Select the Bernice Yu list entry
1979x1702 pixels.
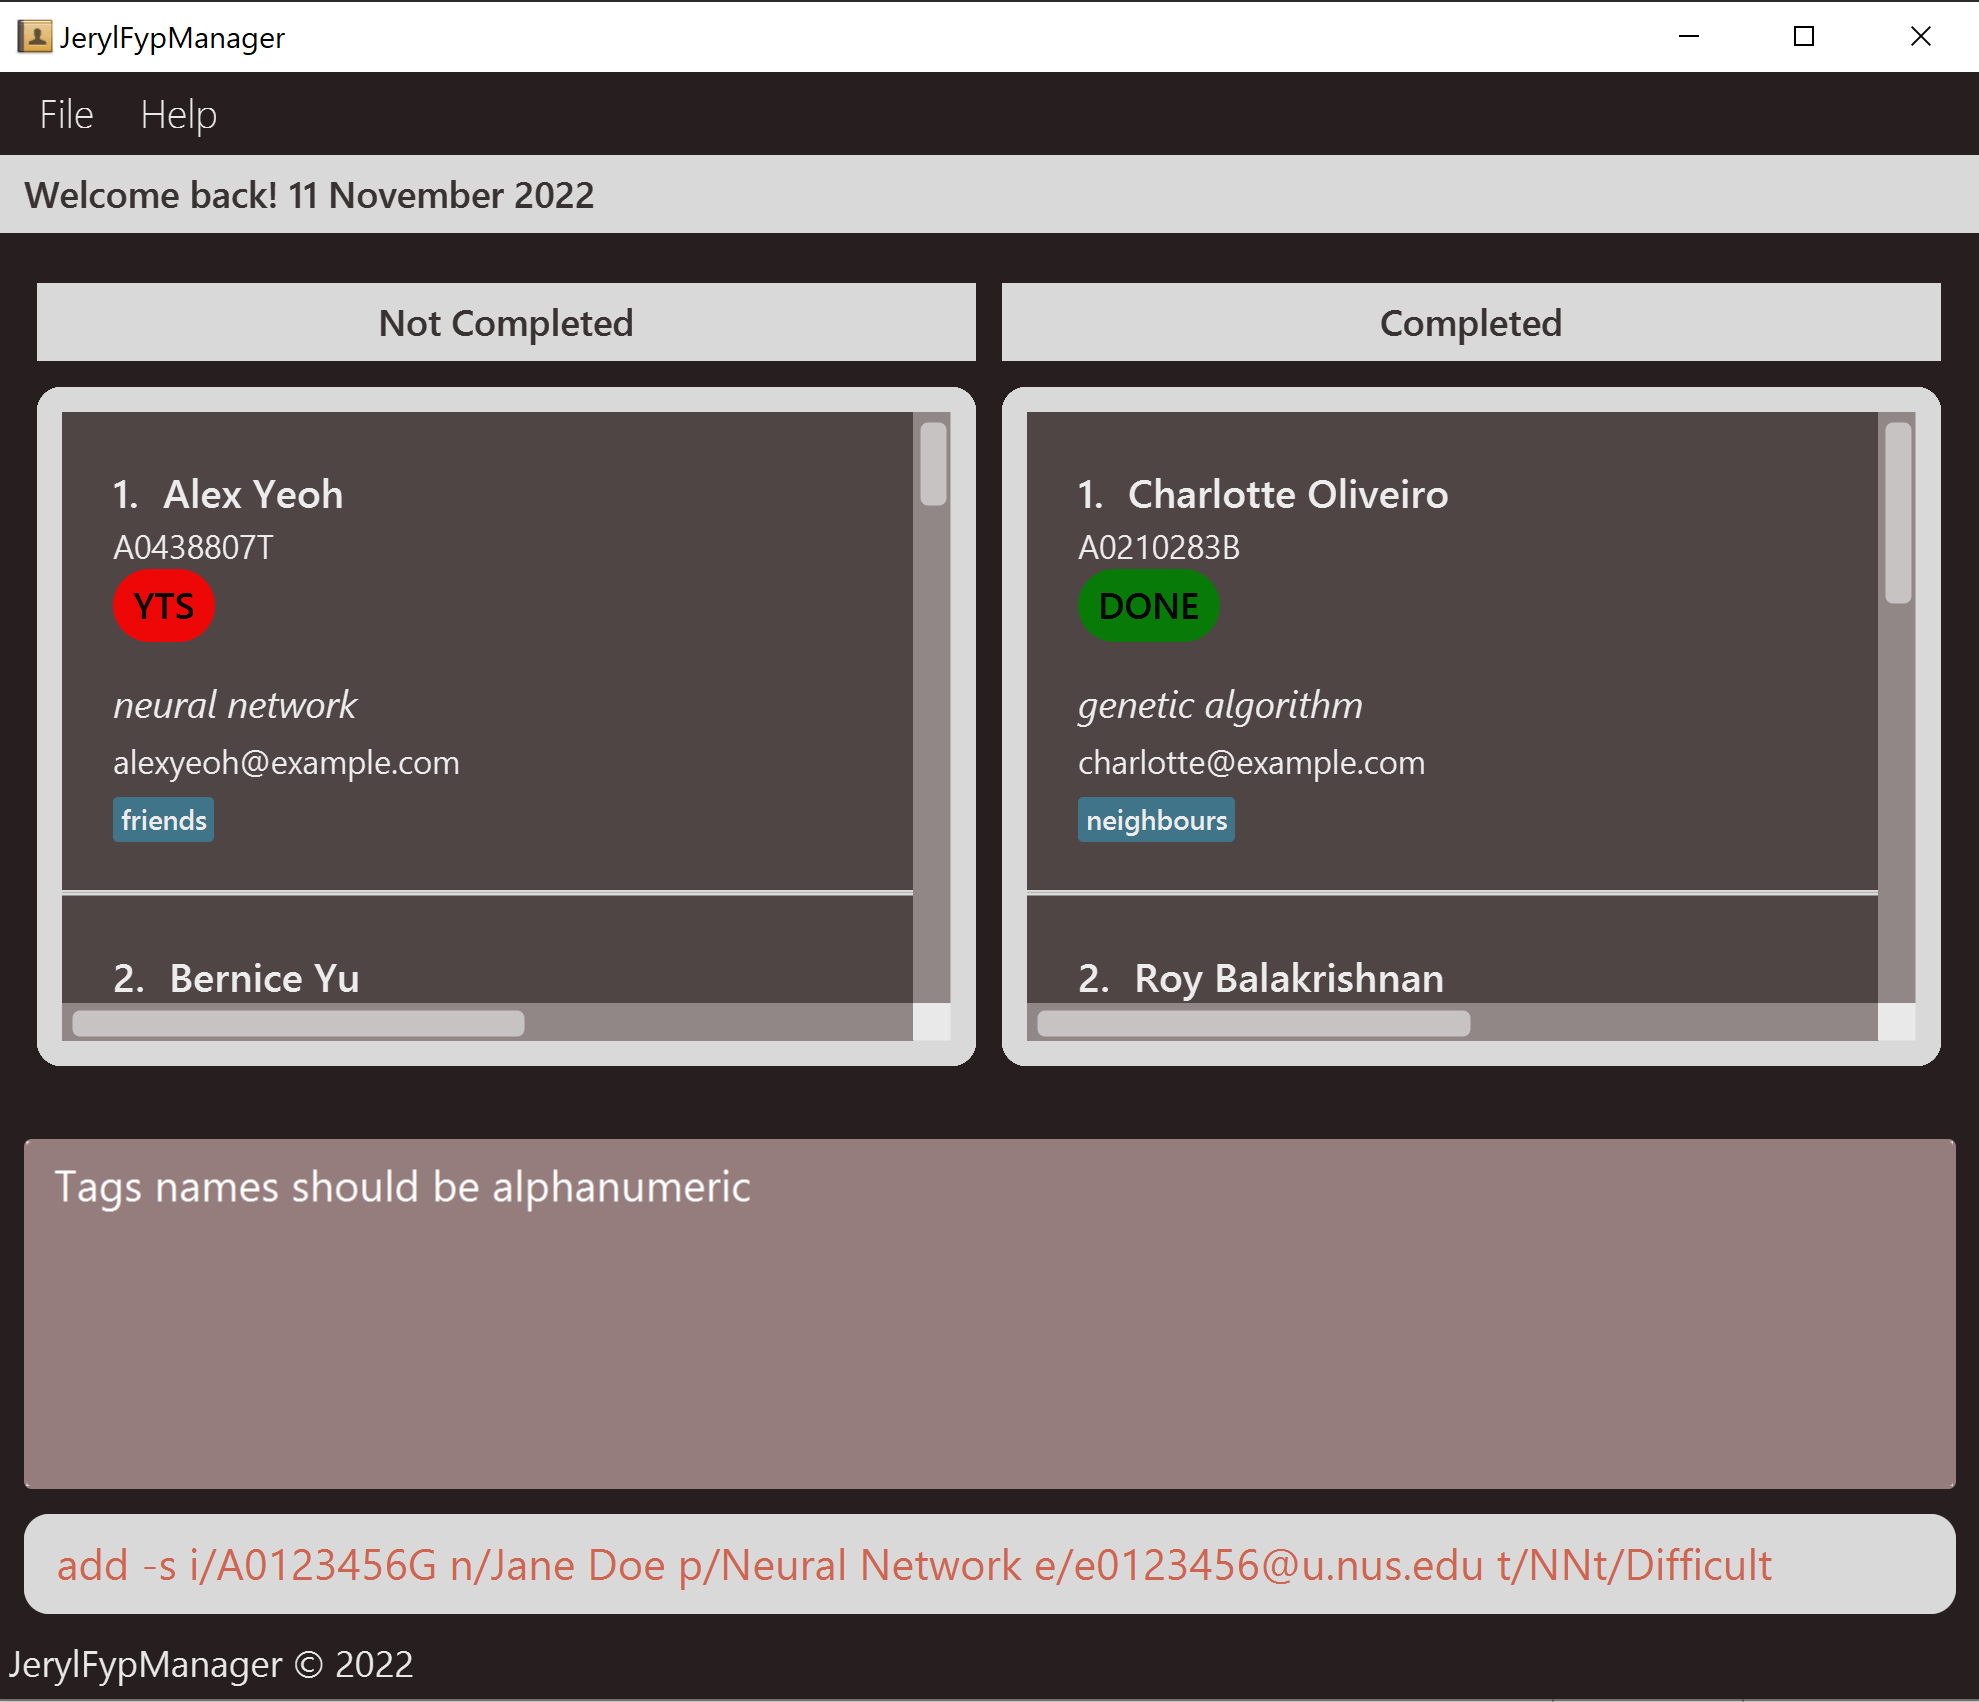click(x=265, y=977)
